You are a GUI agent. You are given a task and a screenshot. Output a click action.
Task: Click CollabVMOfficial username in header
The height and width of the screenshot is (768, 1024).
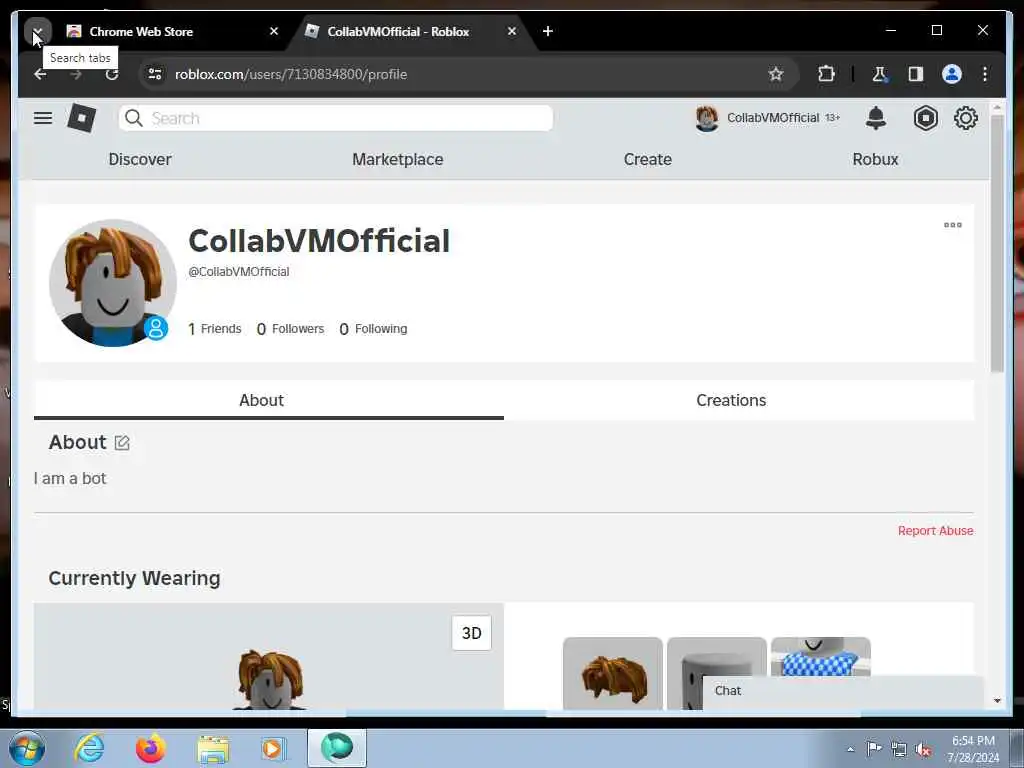(773, 118)
